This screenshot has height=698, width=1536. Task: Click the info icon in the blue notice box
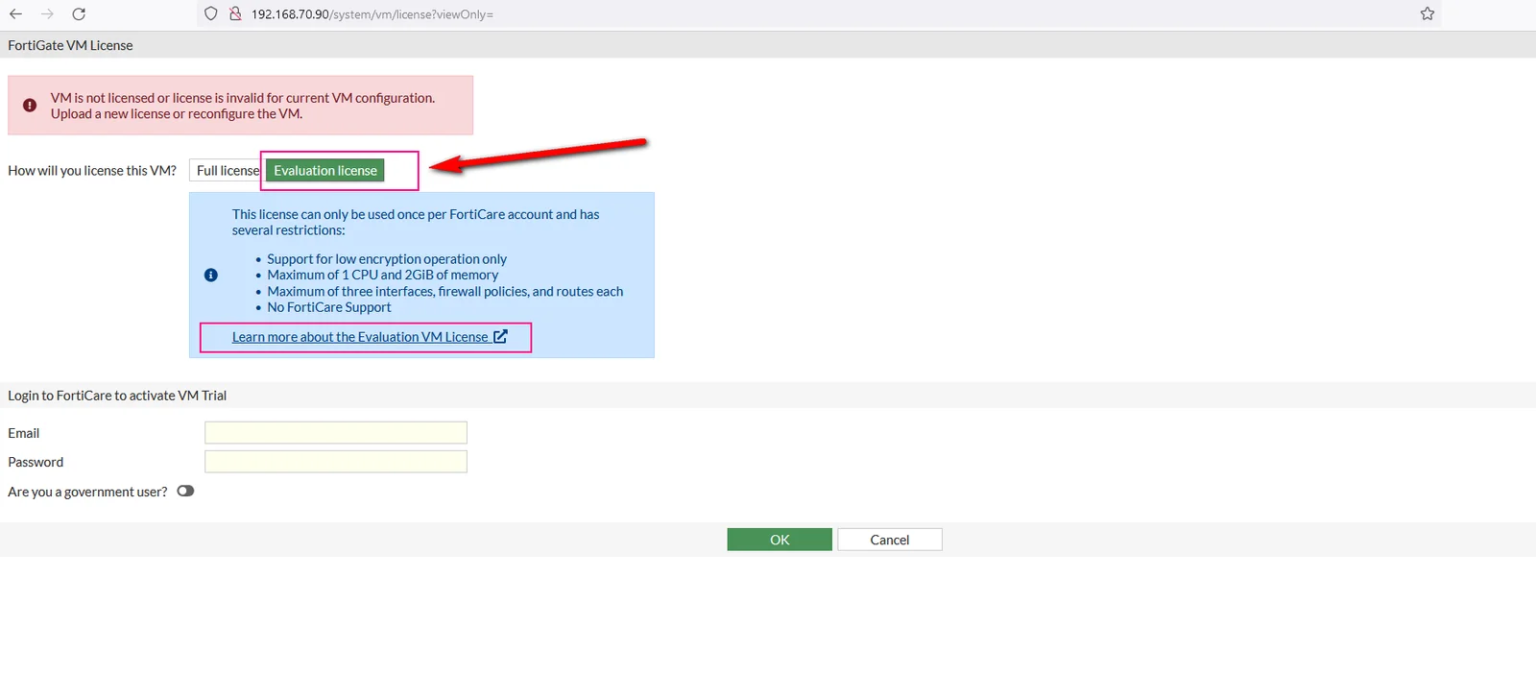211,274
